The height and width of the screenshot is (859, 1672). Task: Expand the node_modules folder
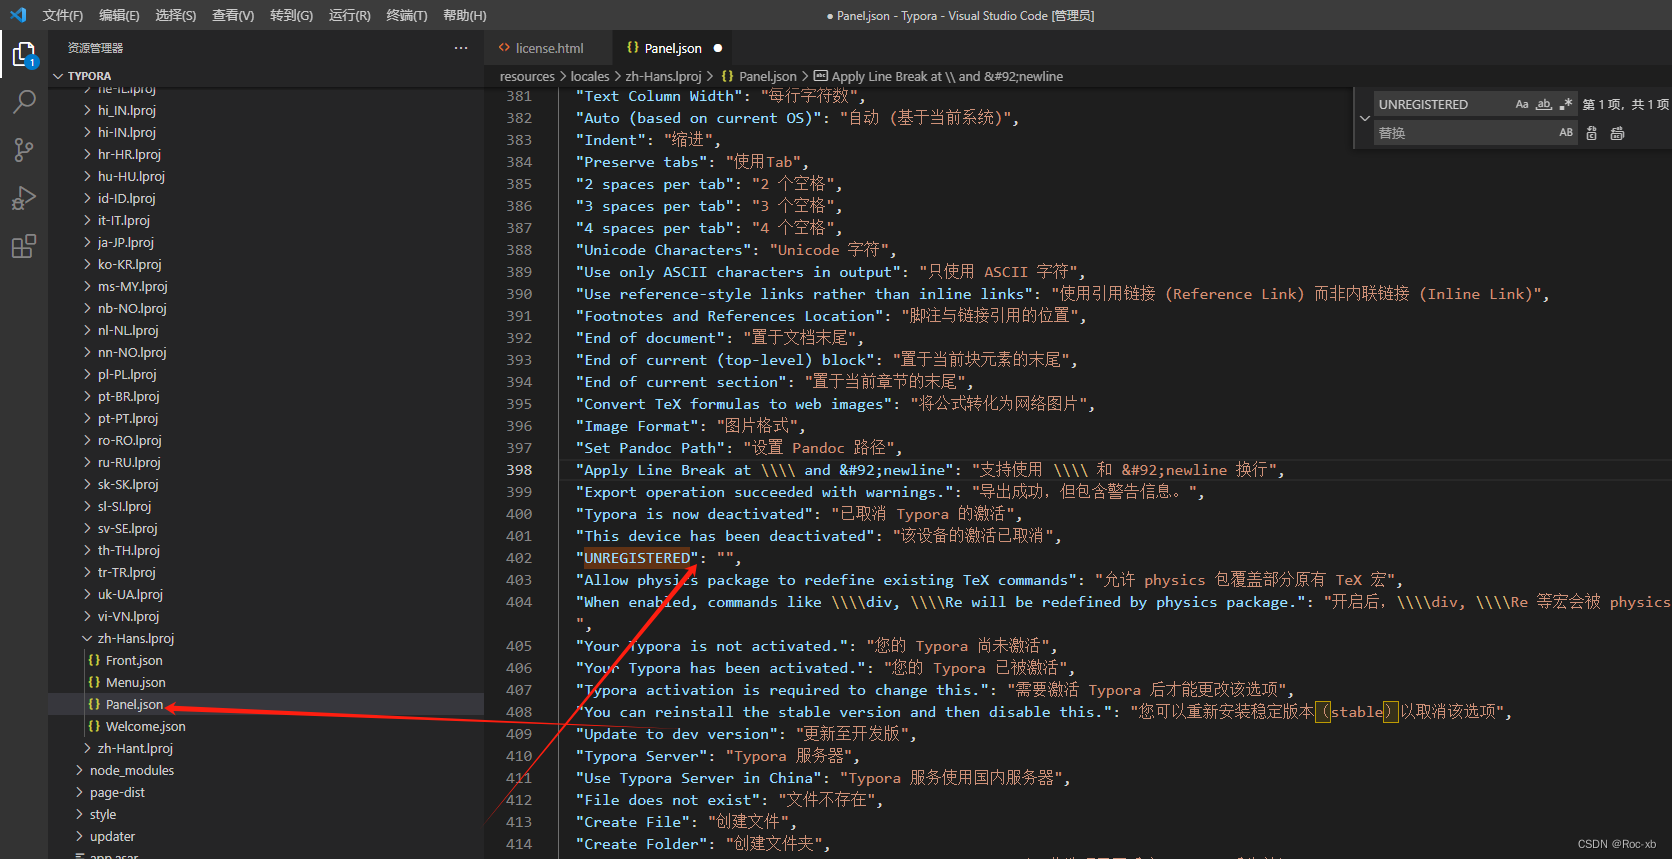(x=79, y=770)
